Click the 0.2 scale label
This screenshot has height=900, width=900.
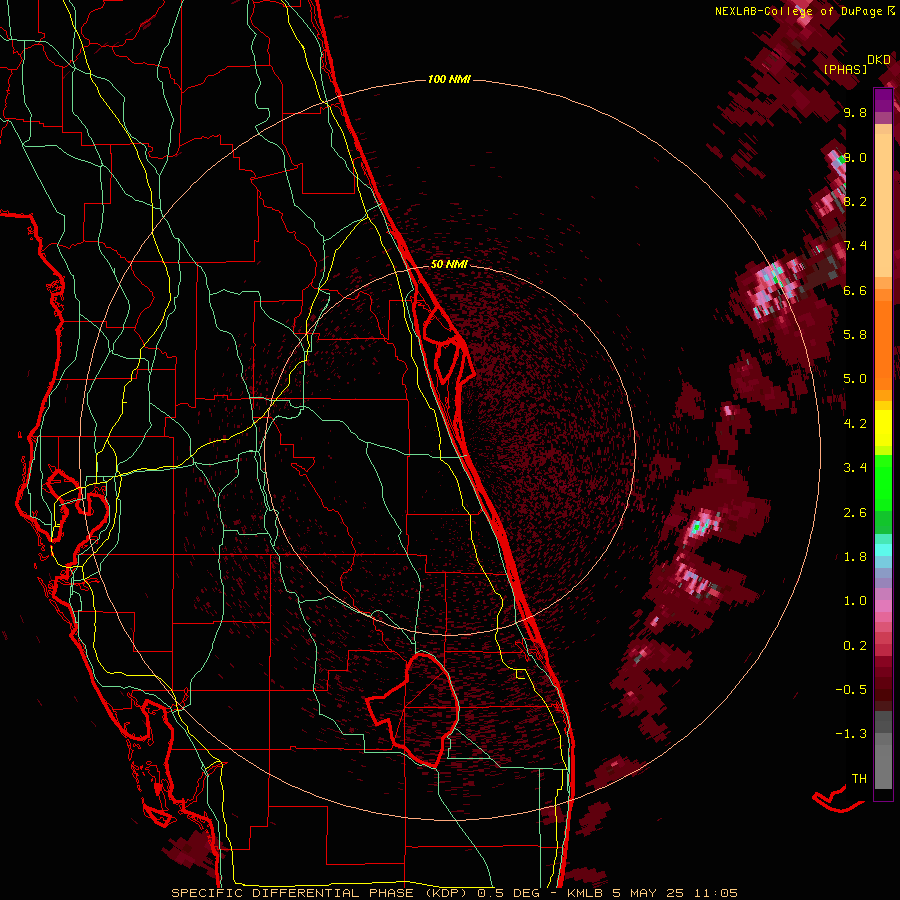pos(855,646)
